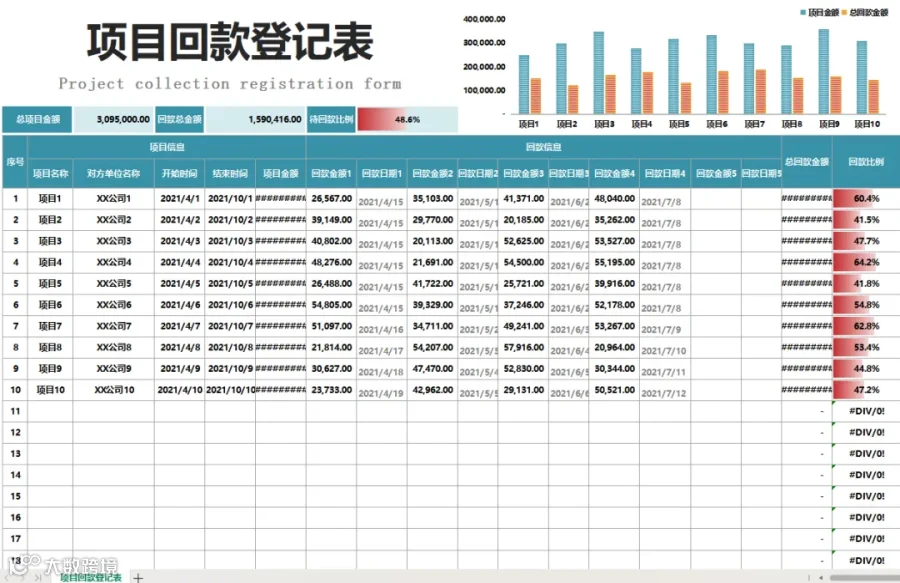
Task: Click the 回款金额2 column header
Action: [x=433, y=173]
